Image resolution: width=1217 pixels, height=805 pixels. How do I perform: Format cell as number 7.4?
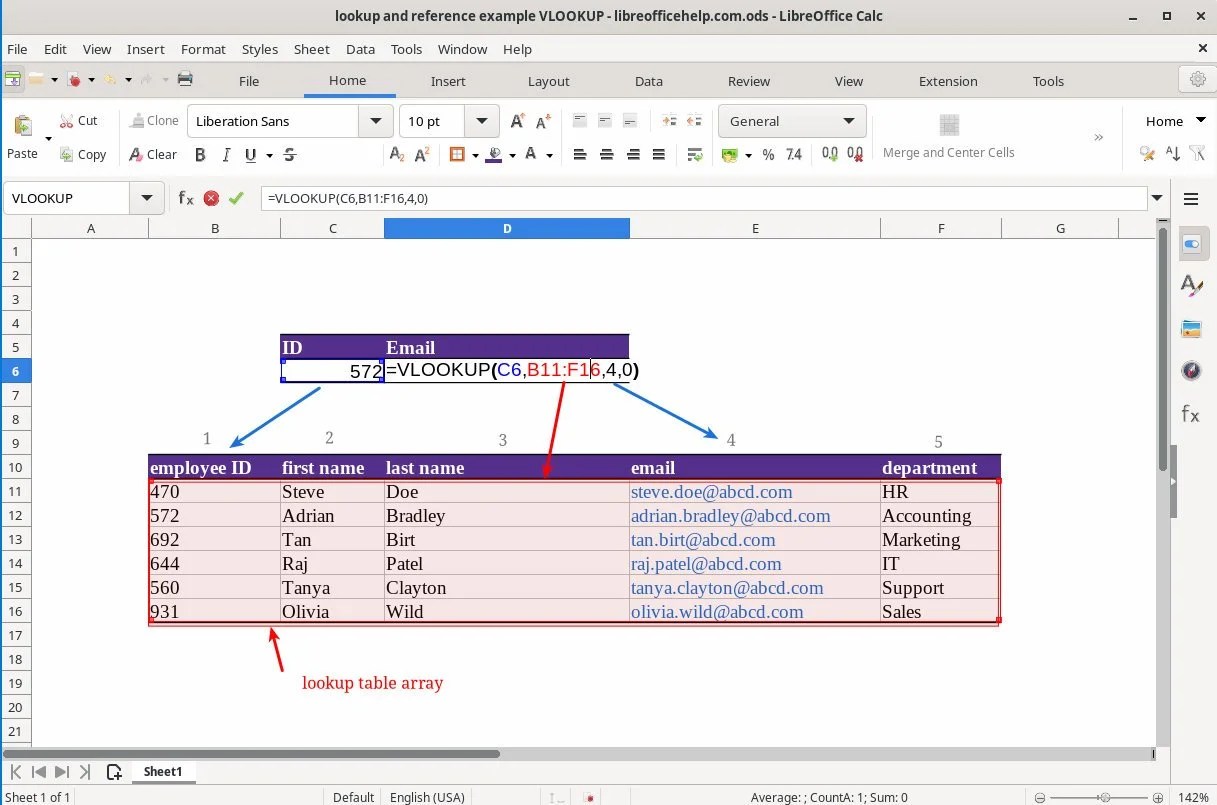pos(794,154)
